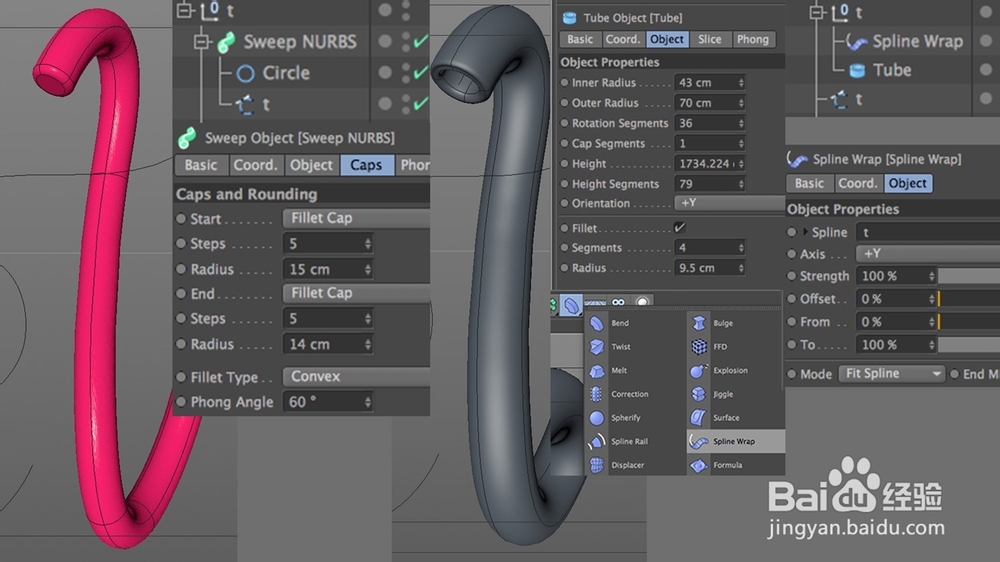Toggle Tube visibility dot in tree
Screen dimensions: 1000x562
pos(986,70)
